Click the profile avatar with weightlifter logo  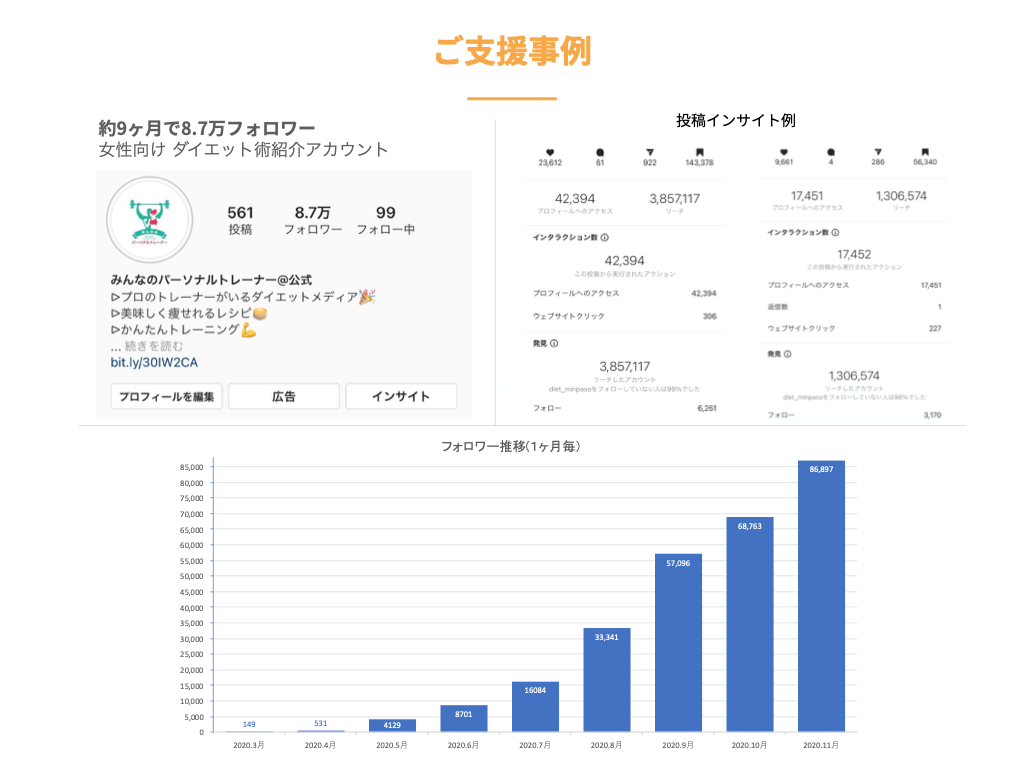click(x=150, y=220)
